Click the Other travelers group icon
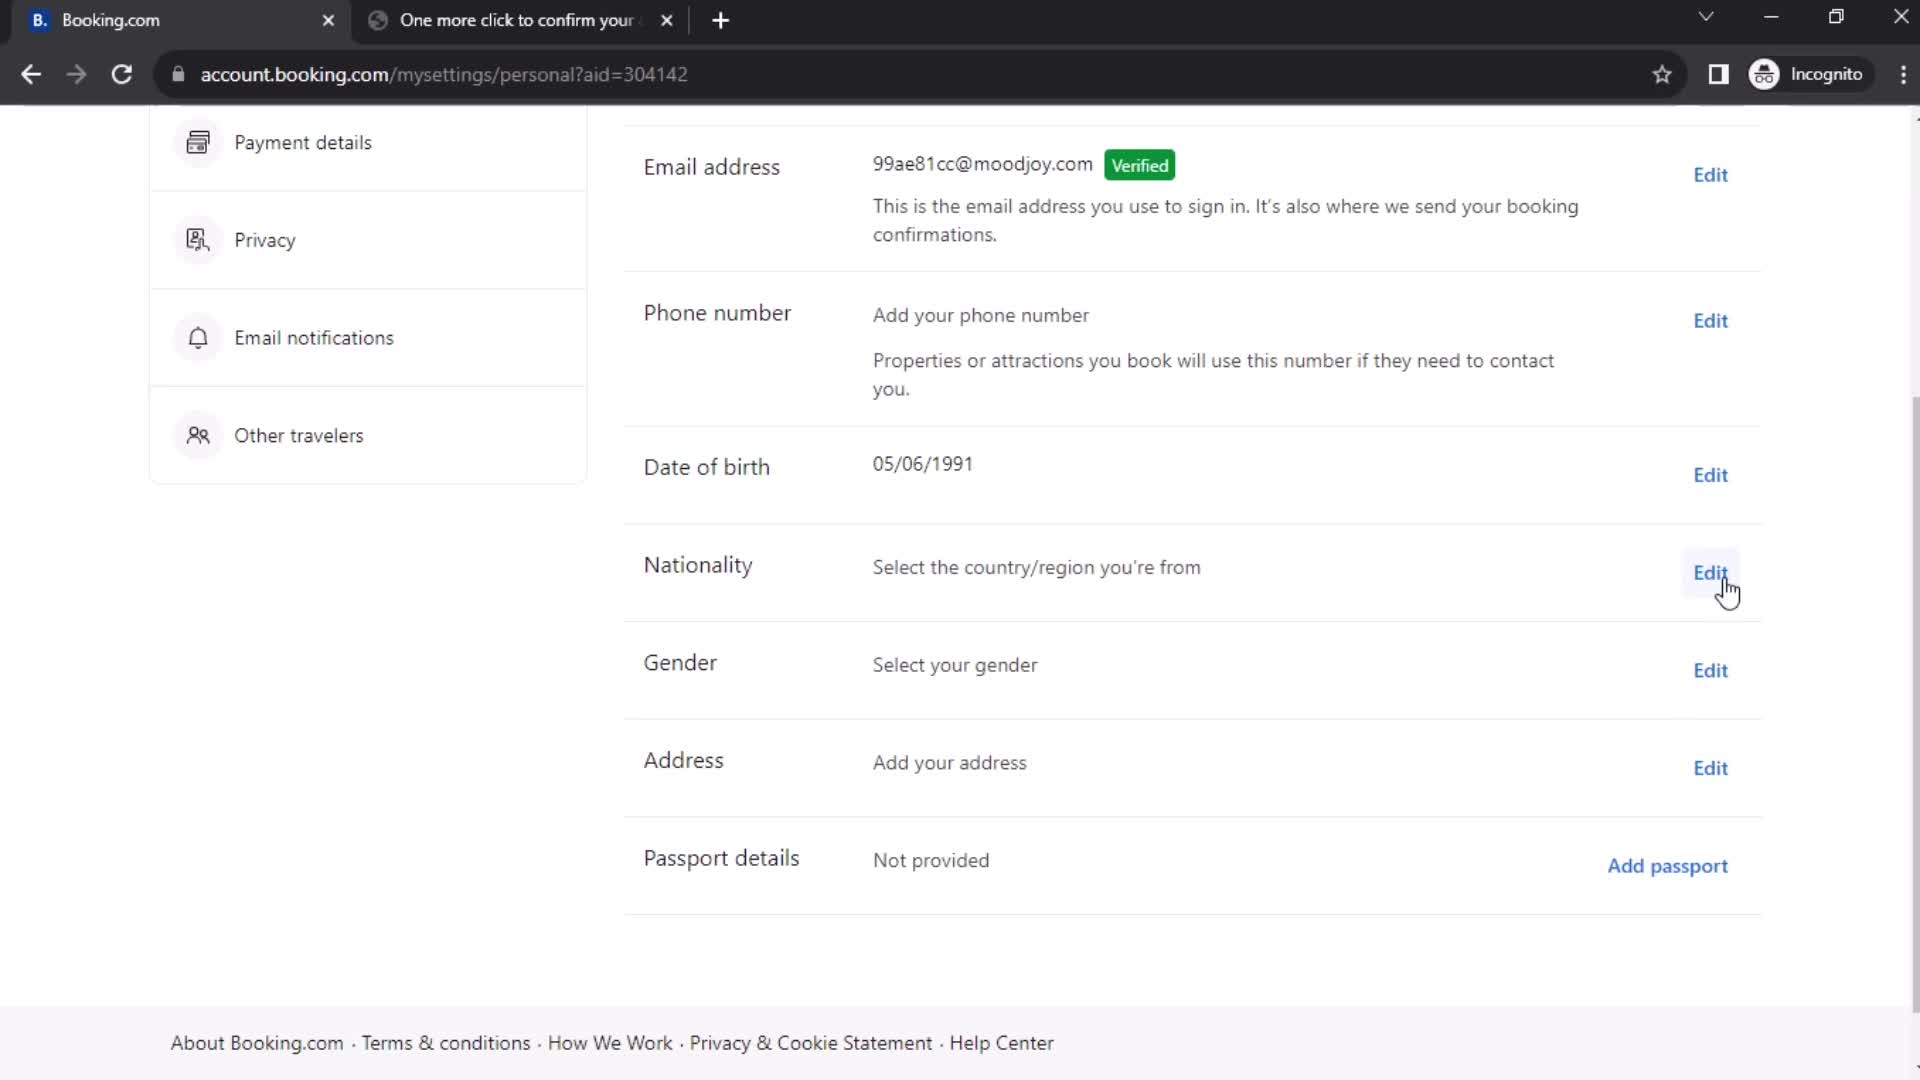The width and height of the screenshot is (1920, 1080). (x=198, y=435)
